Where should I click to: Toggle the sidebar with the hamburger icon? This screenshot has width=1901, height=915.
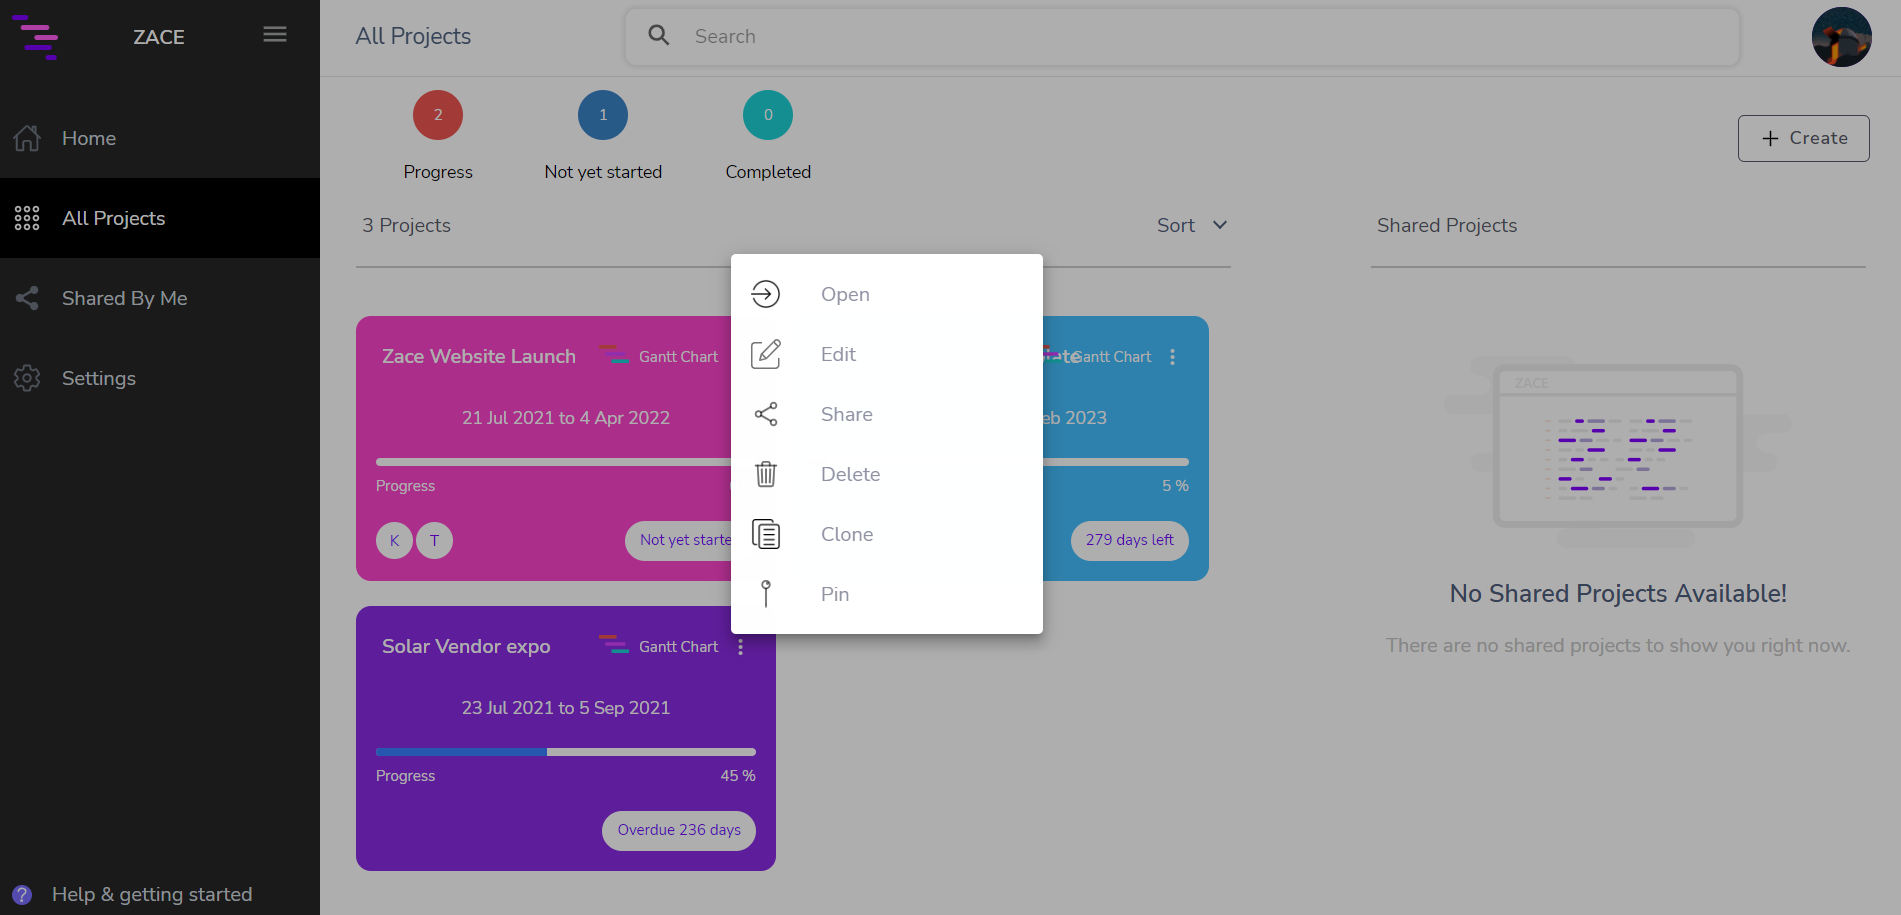coord(274,33)
